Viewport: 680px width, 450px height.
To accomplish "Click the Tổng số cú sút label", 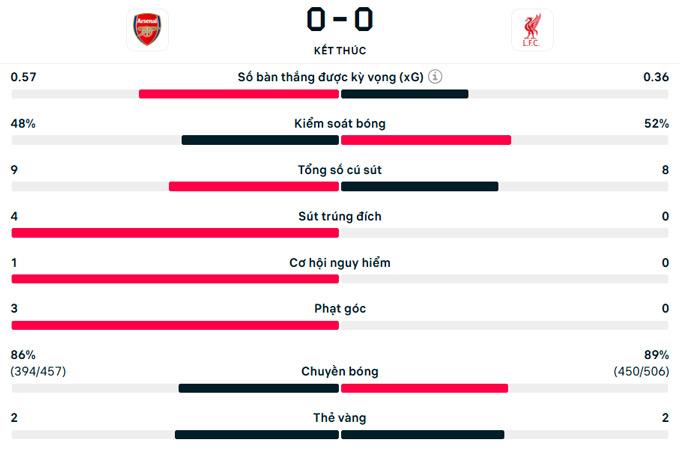I will click(340, 170).
